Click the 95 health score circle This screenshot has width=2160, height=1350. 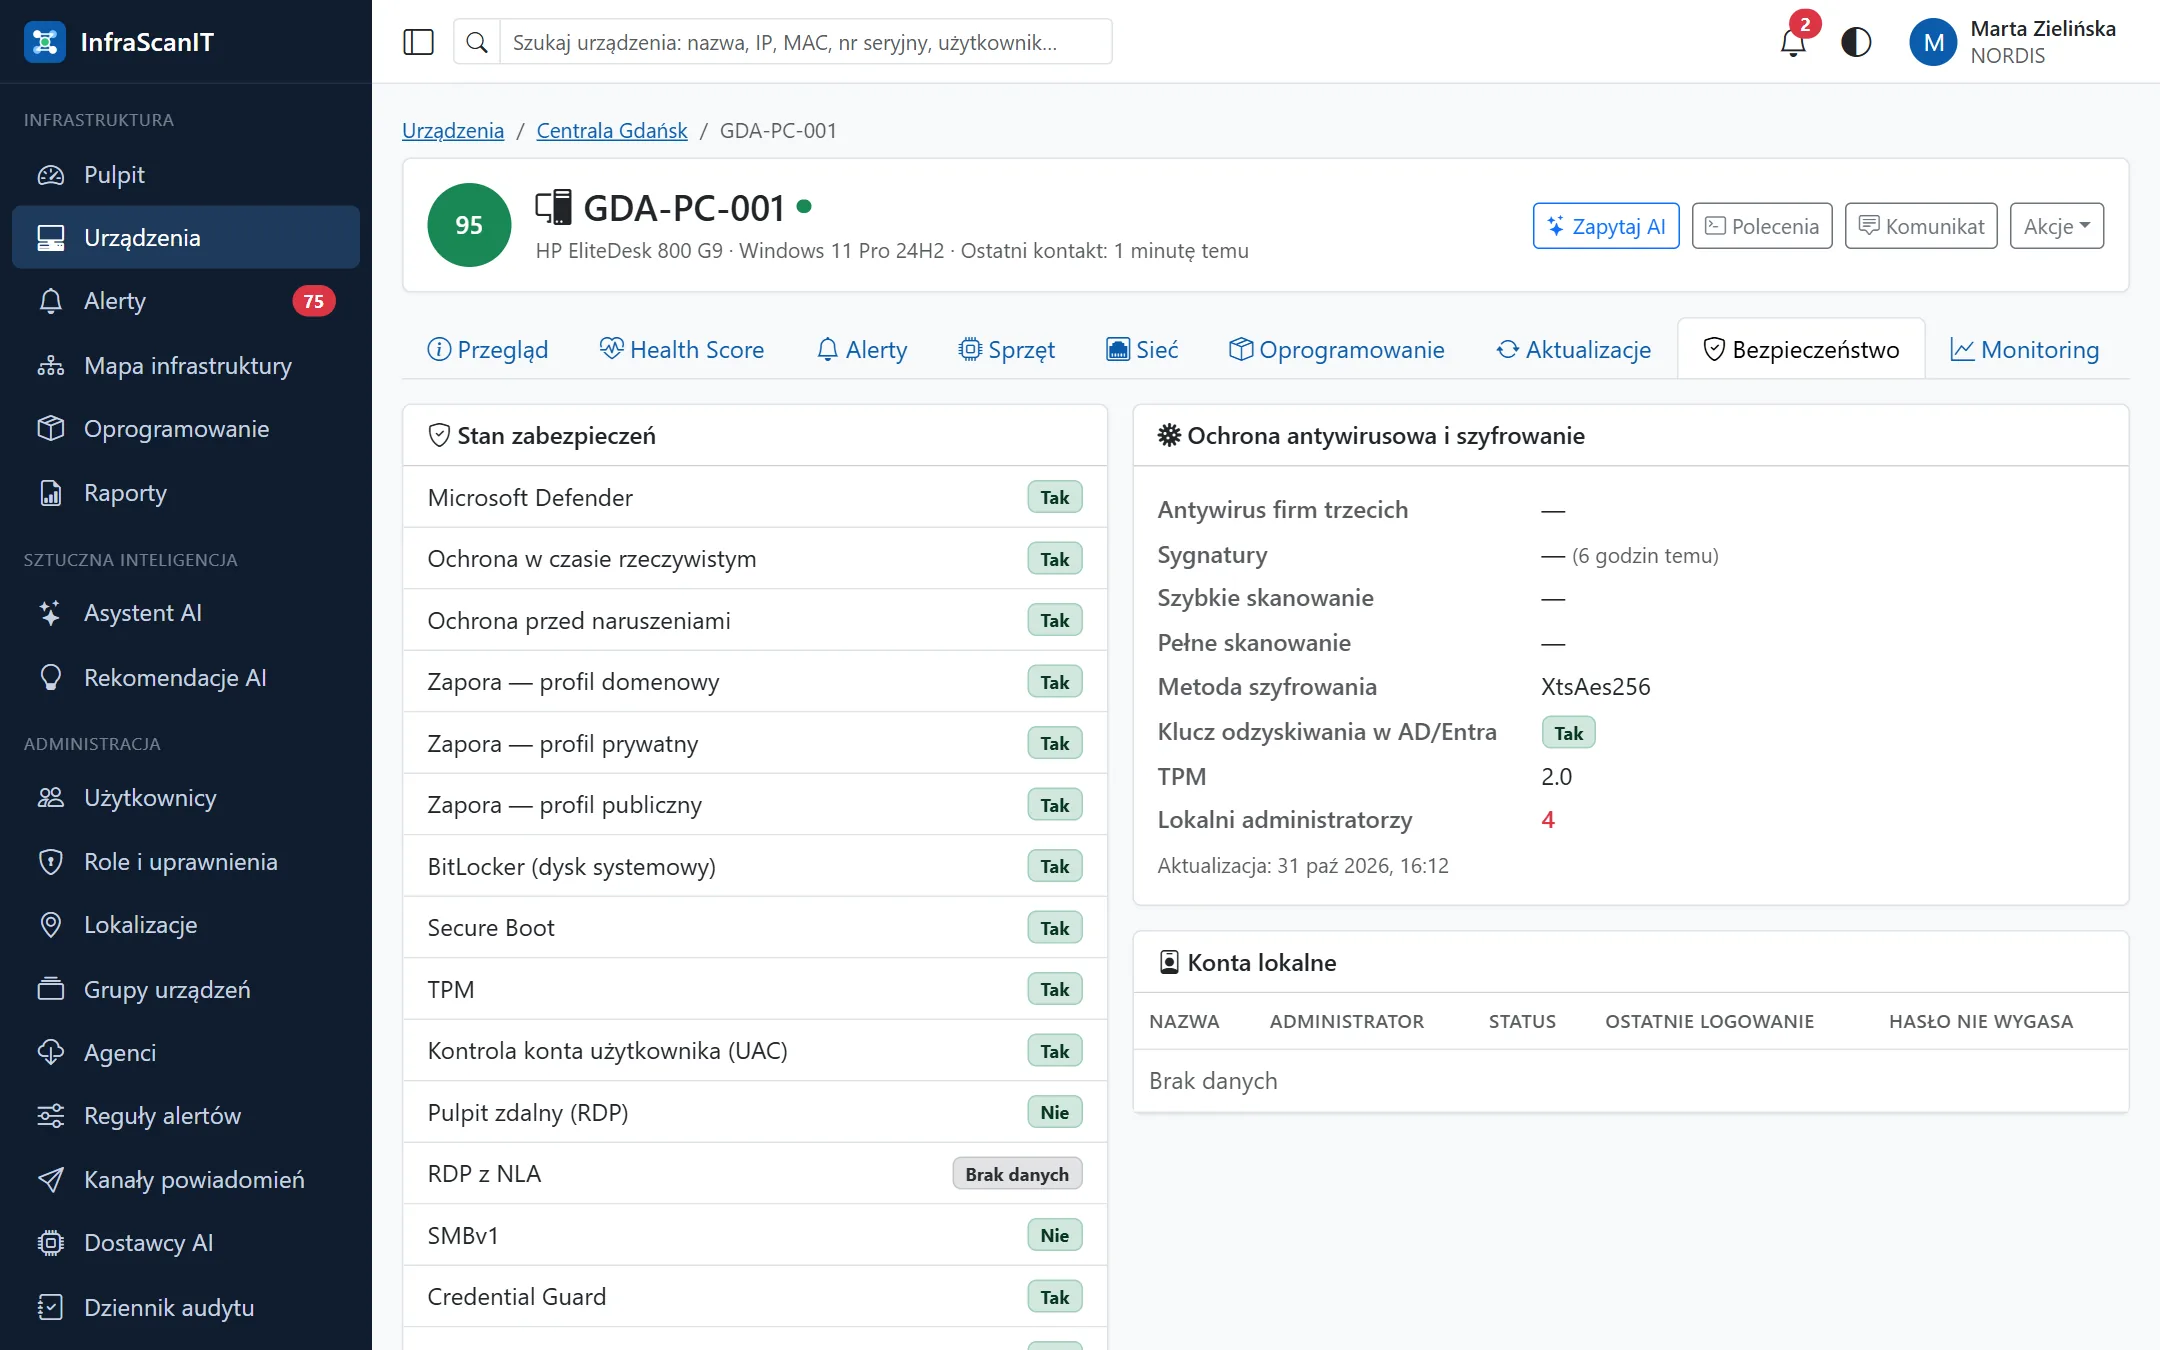tap(469, 225)
